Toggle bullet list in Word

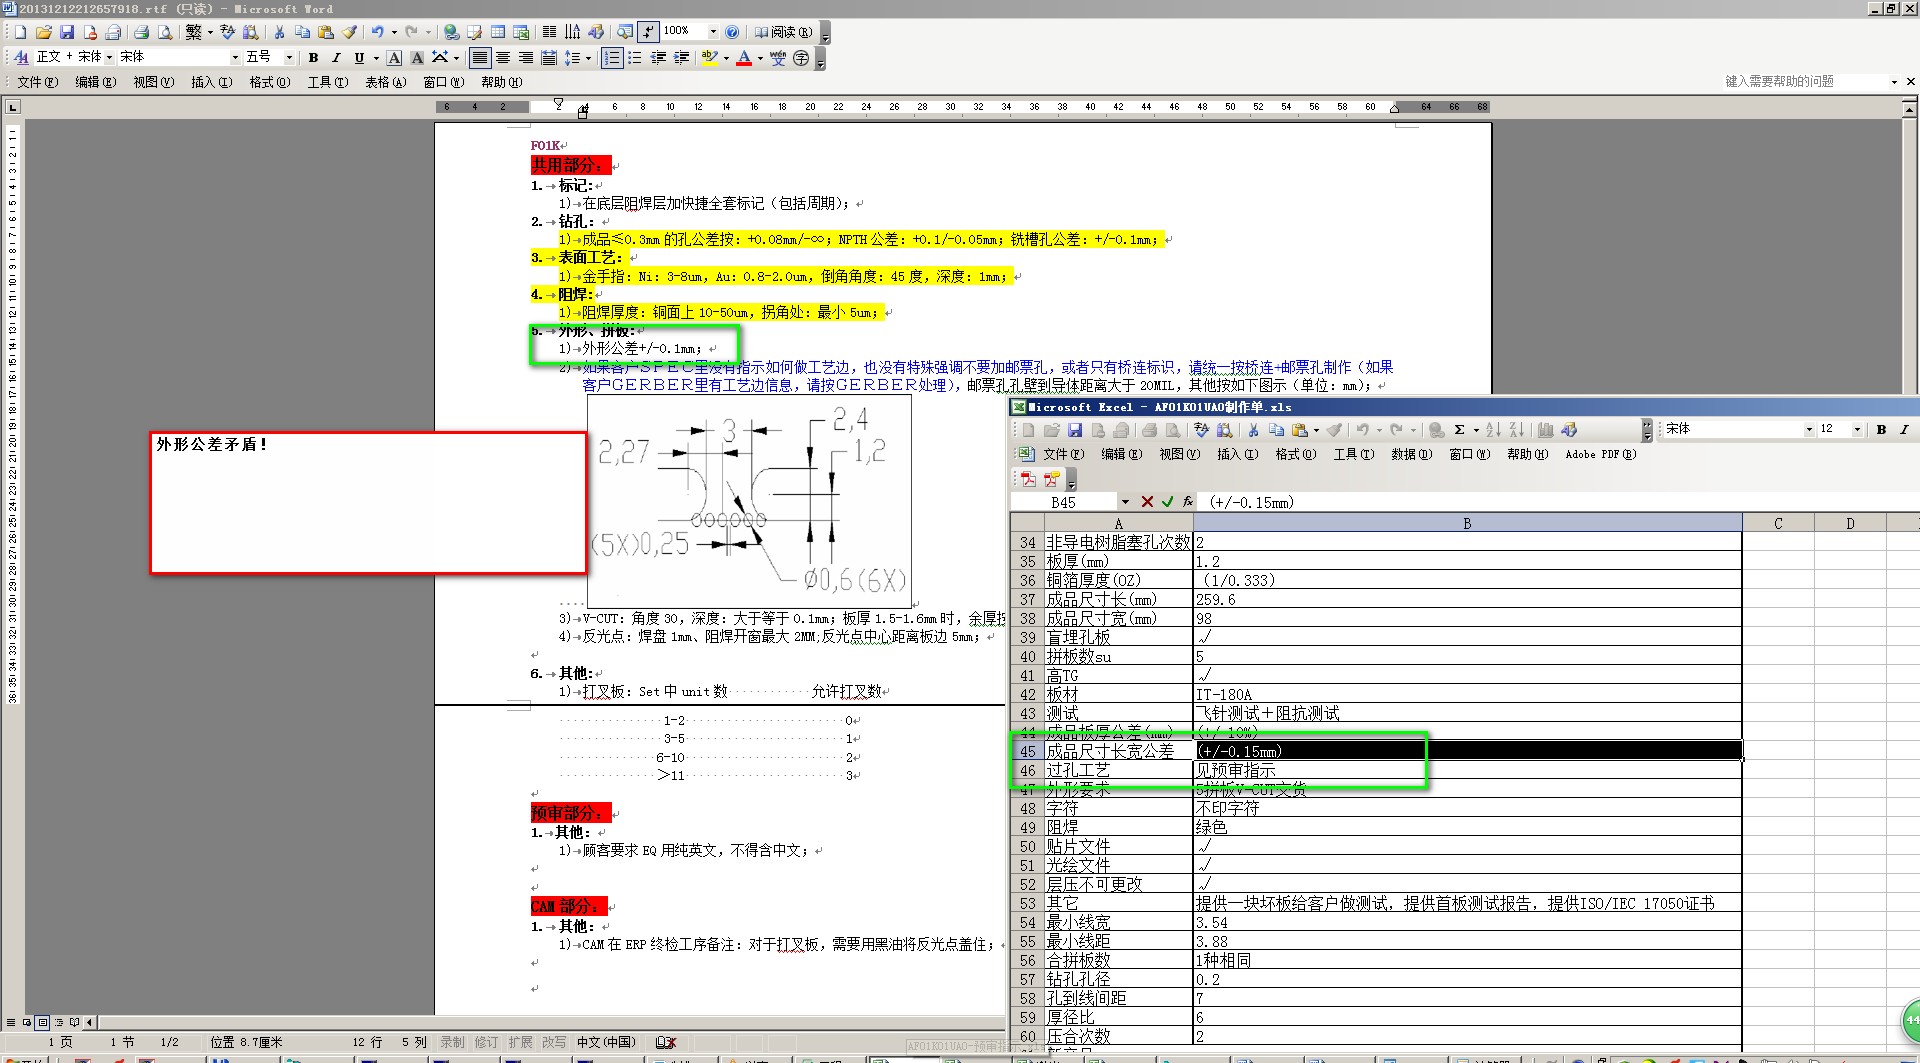click(x=635, y=58)
